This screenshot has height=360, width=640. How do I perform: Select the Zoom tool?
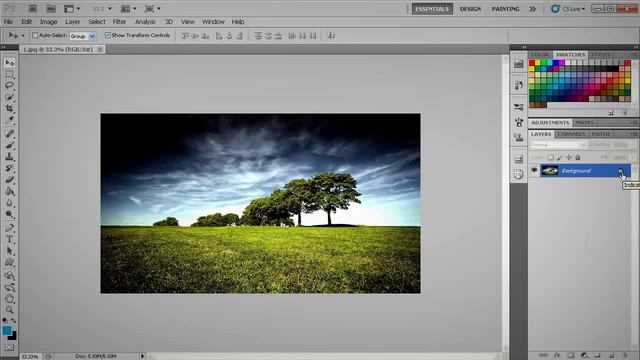click(x=9, y=310)
